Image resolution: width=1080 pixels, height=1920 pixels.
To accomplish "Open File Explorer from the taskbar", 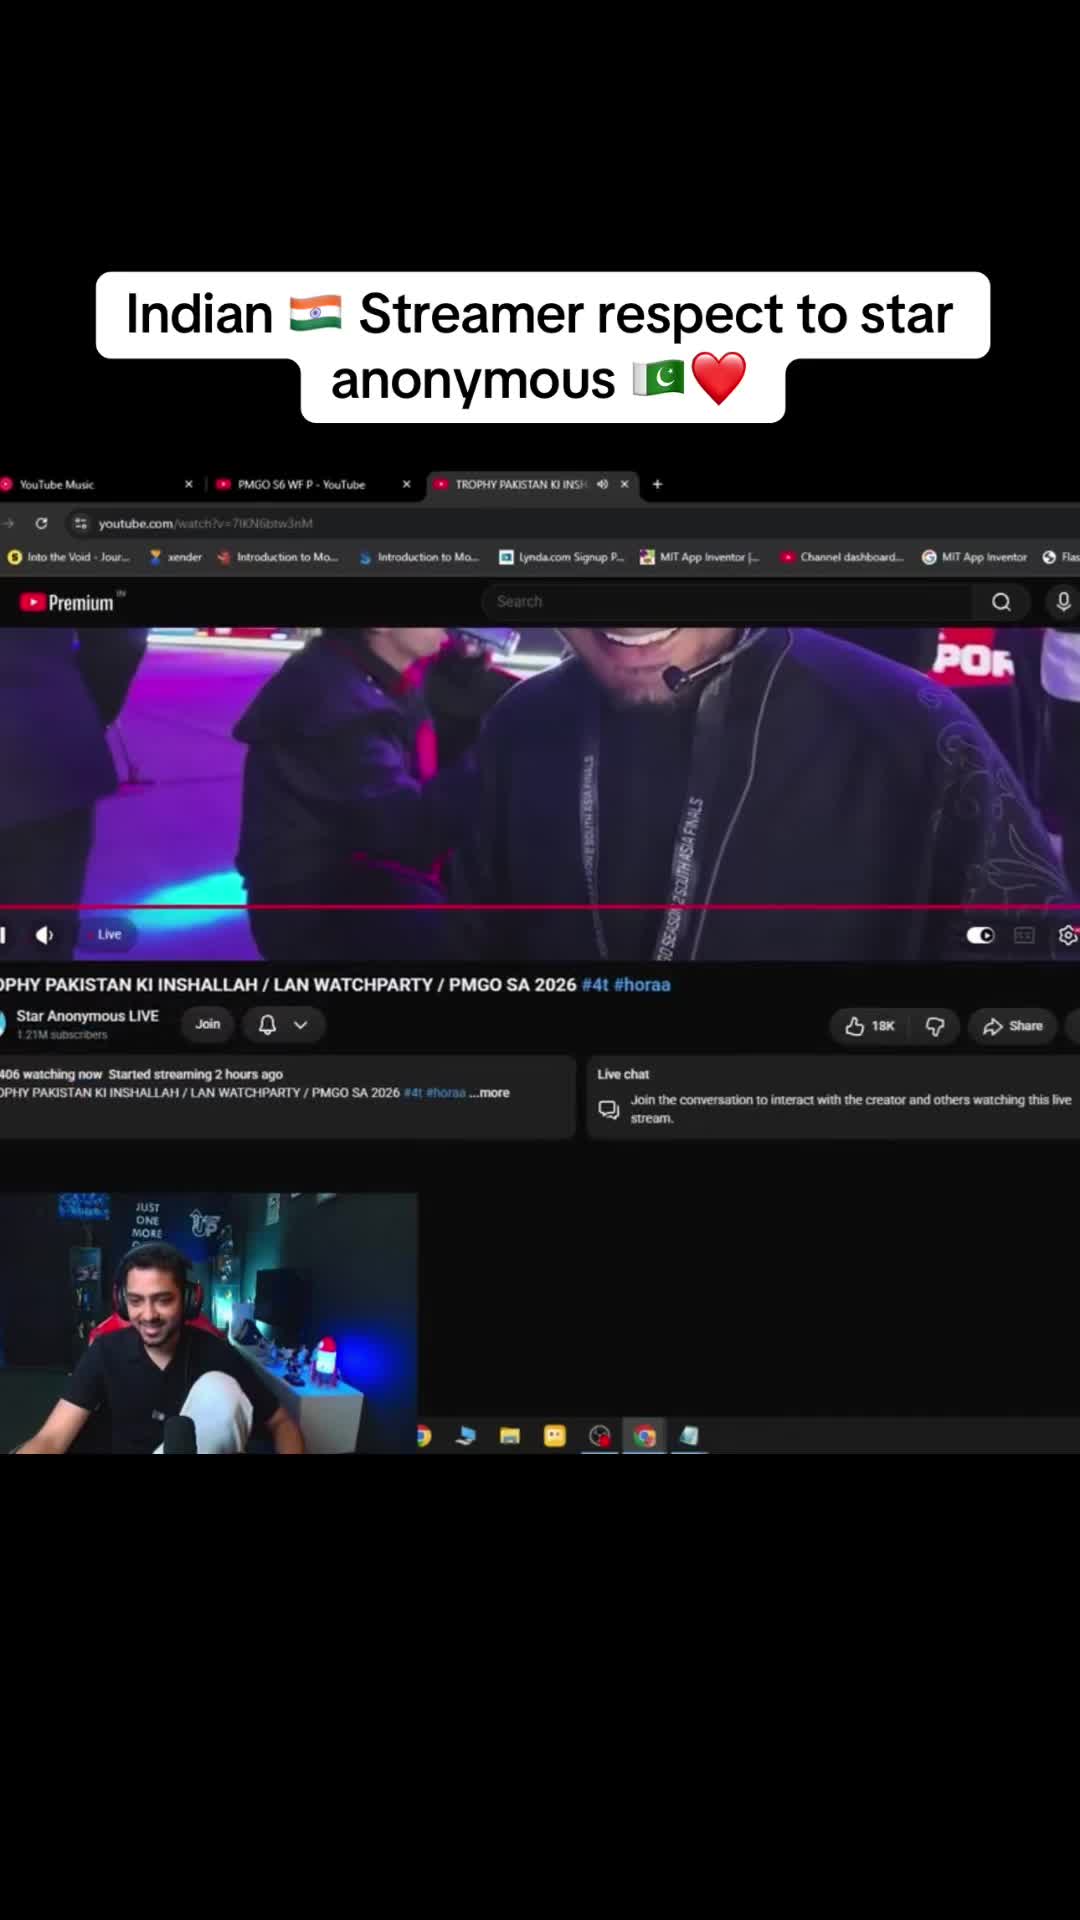I will 510,1437.
